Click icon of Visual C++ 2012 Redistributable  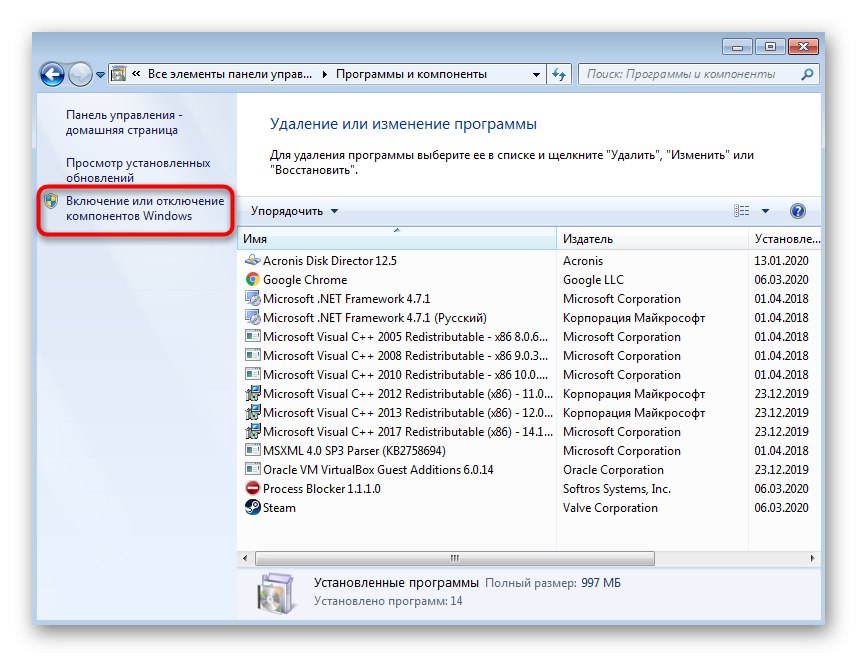253,394
